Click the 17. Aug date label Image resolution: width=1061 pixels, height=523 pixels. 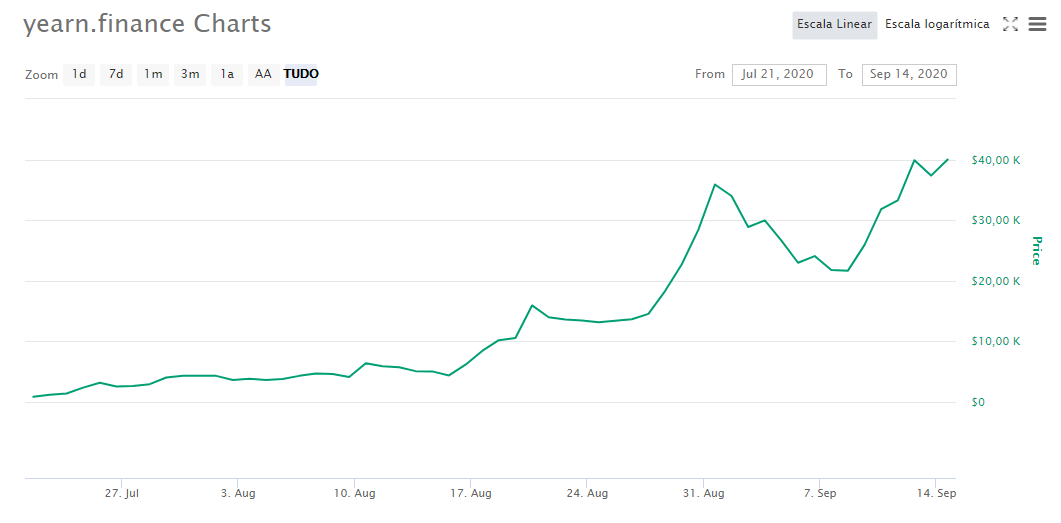(x=471, y=493)
